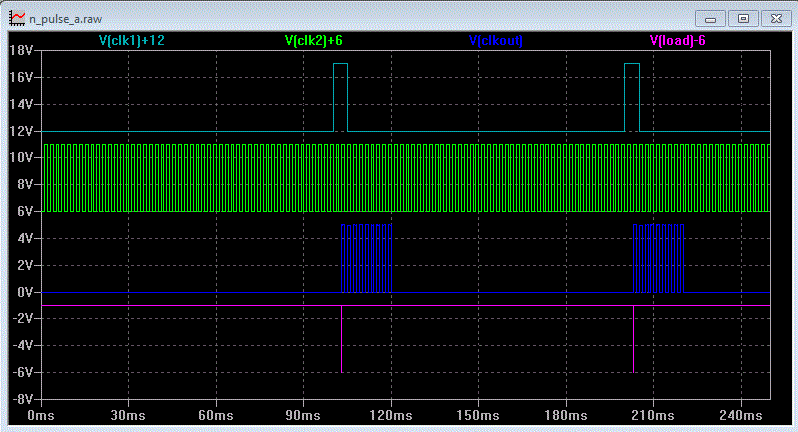Click the 30ms time axis label
Image resolution: width=798 pixels, height=432 pixels.
point(128,415)
